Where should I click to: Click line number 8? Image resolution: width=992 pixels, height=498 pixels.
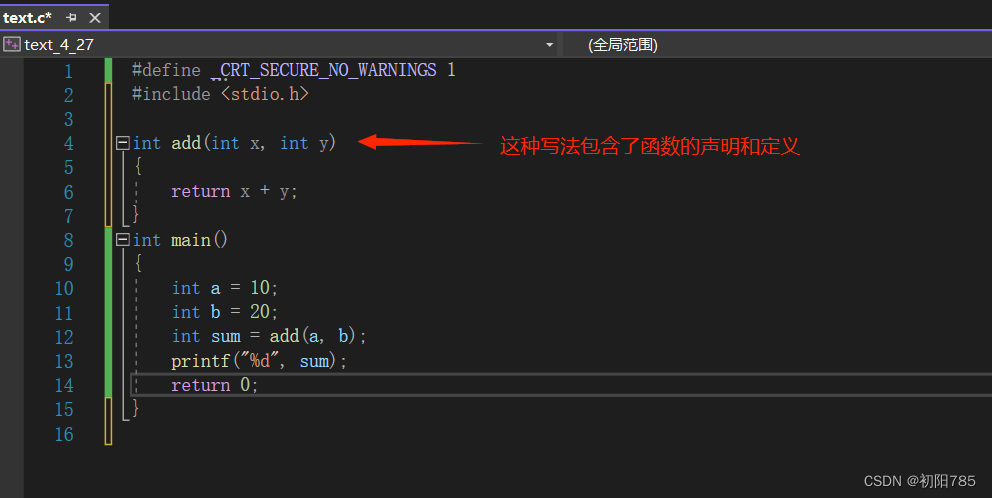pyautogui.click(x=68, y=240)
